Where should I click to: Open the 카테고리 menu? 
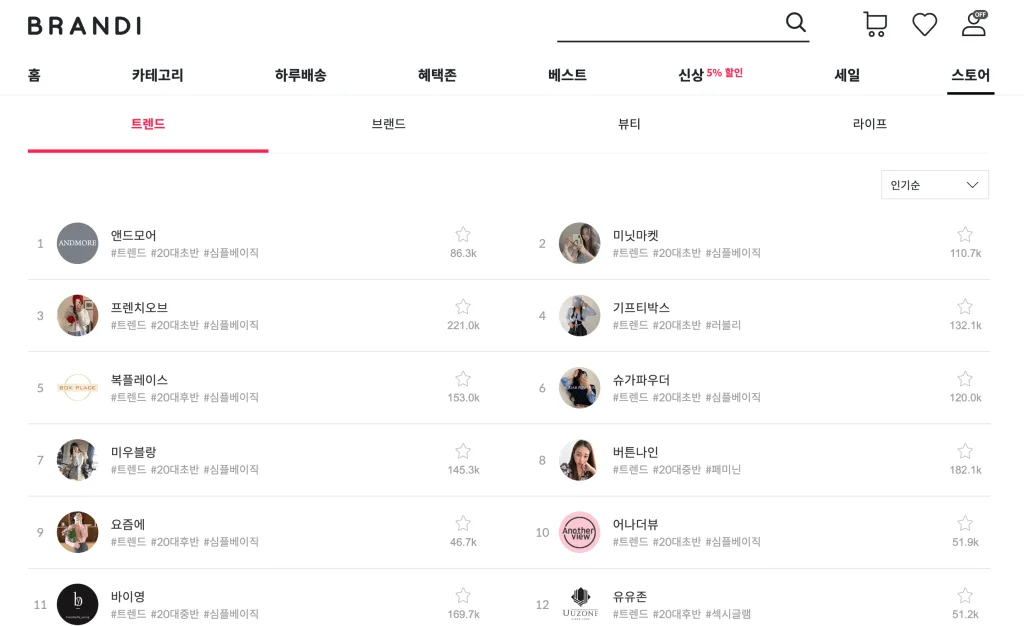point(158,75)
